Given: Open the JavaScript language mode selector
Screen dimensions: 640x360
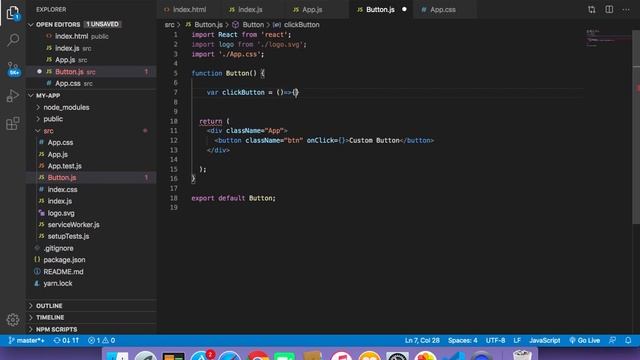Looking at the screenshot, I should click(544, 340).
